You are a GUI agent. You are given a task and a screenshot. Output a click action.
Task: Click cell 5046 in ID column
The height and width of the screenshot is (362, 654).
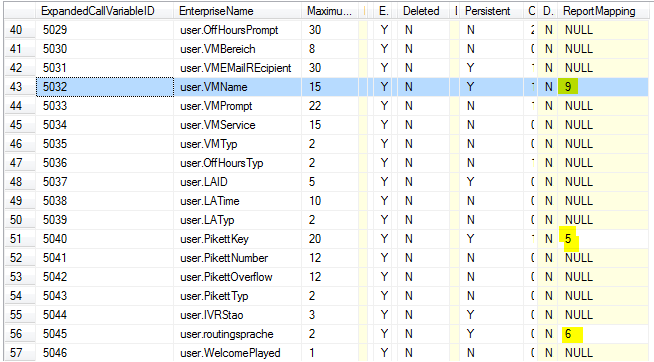104,353
